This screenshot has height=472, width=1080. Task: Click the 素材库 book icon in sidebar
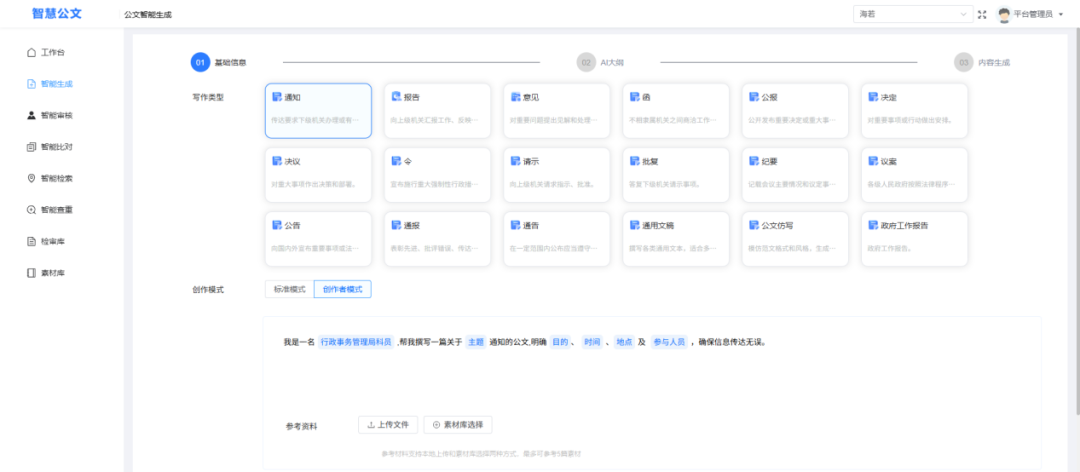pos(31,273)
